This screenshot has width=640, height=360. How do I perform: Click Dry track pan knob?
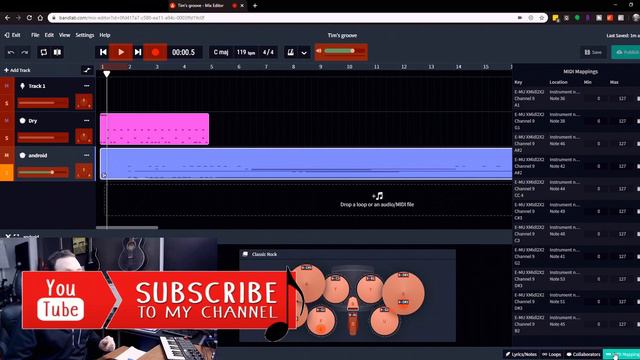pyautogui.click(x=84, y=136)
